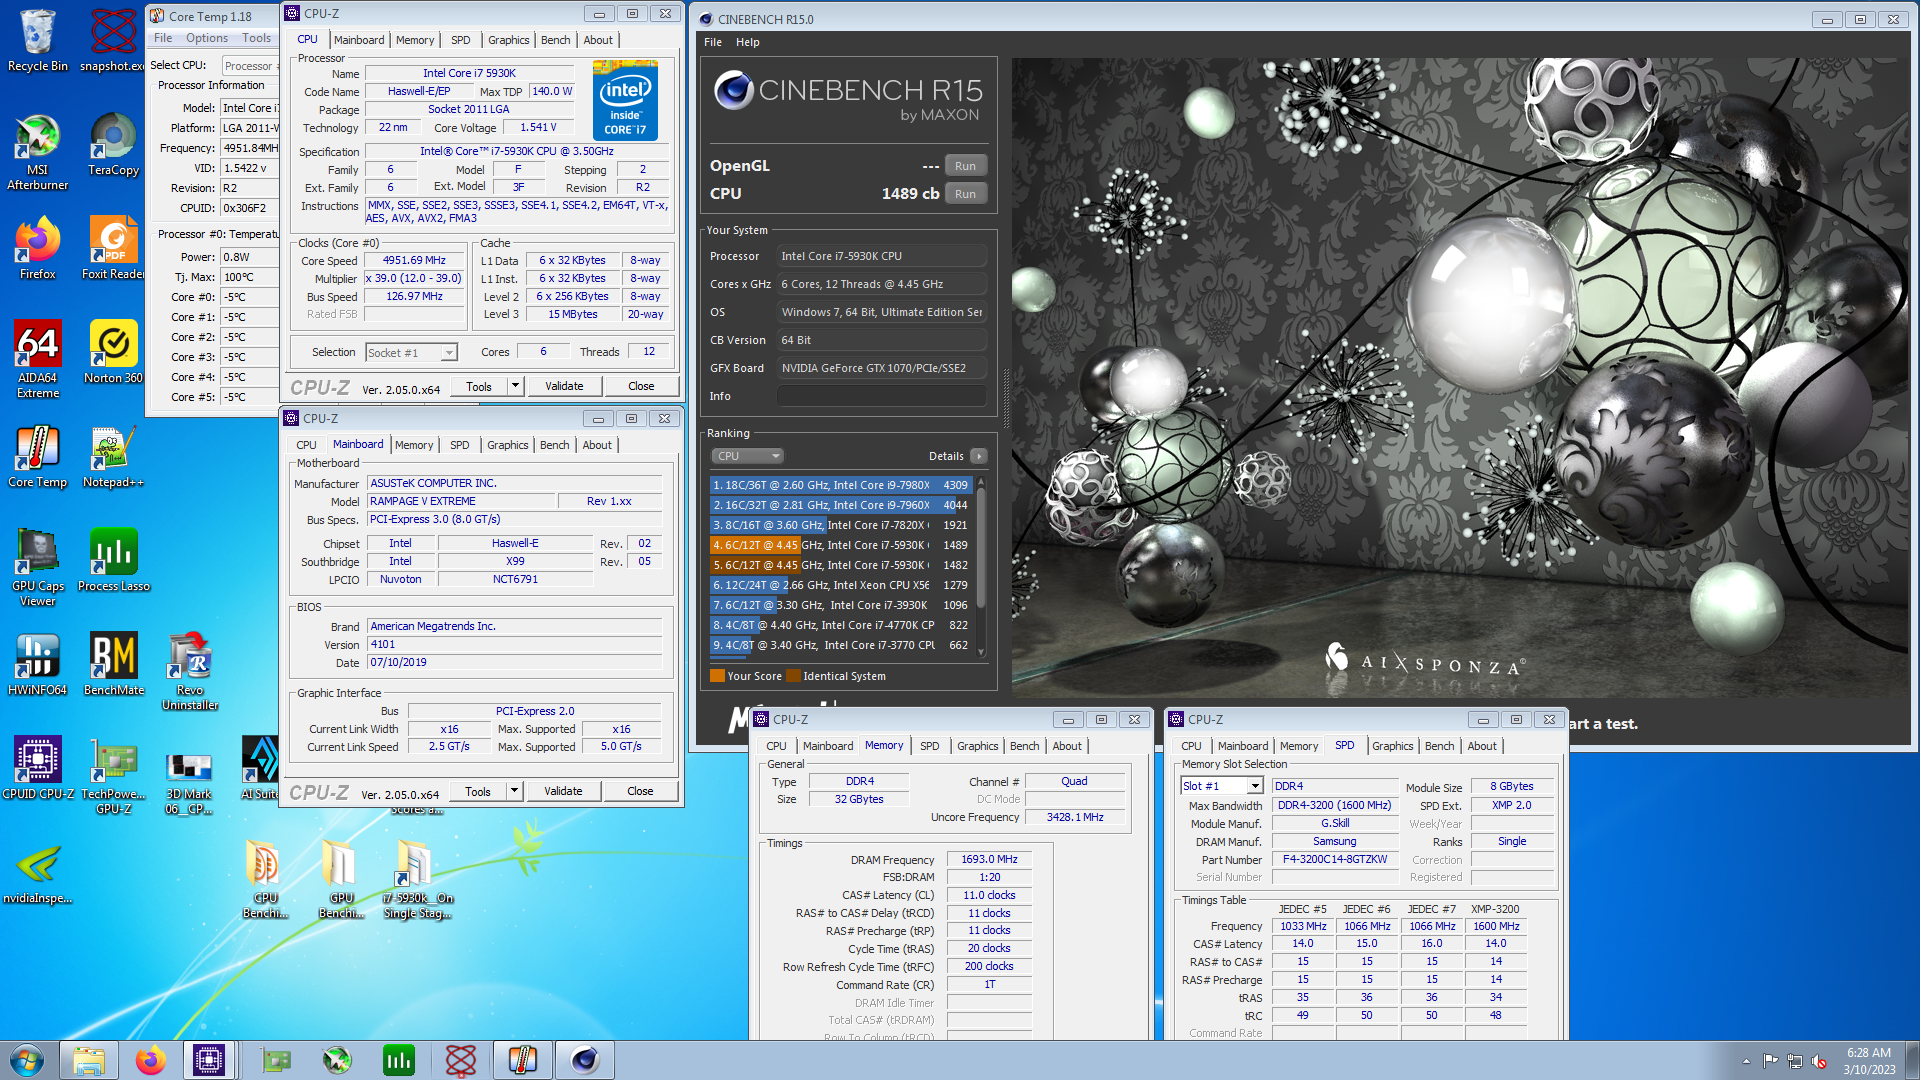This screenshot has height=1080, width=1920.
Task: Open BenchMate desktop icon
Action: coord(113,664)
